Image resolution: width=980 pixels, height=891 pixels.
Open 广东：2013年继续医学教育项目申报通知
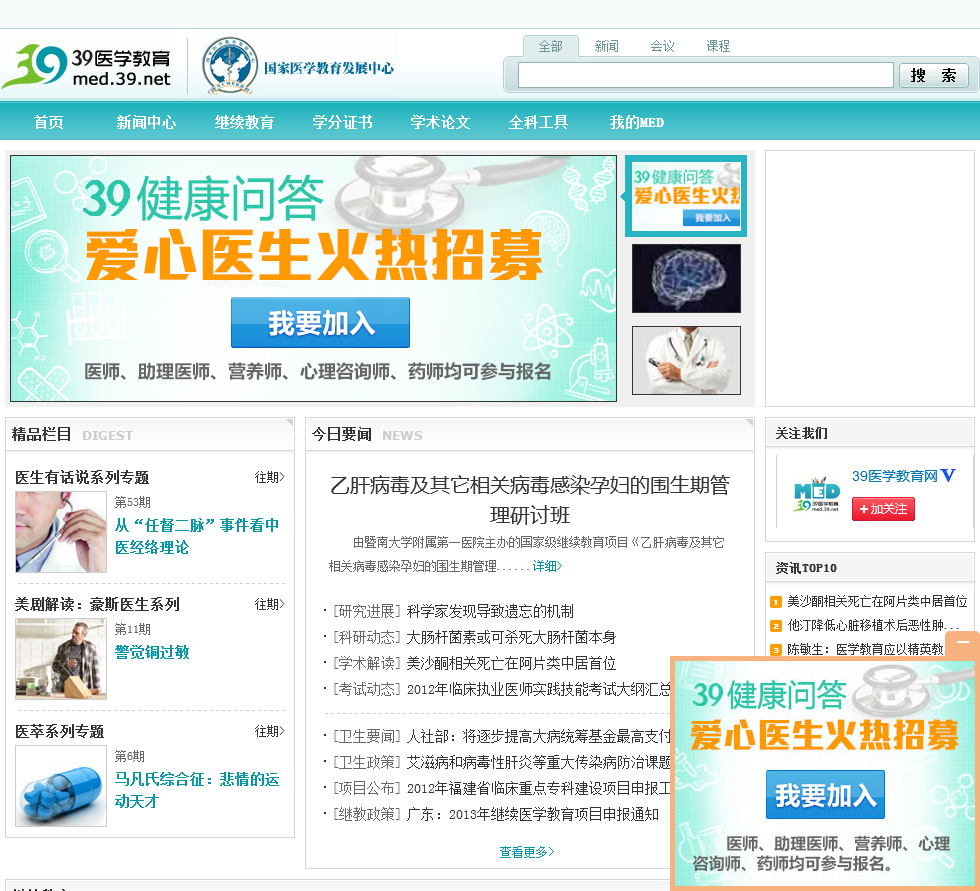click(x=532, y=814)
